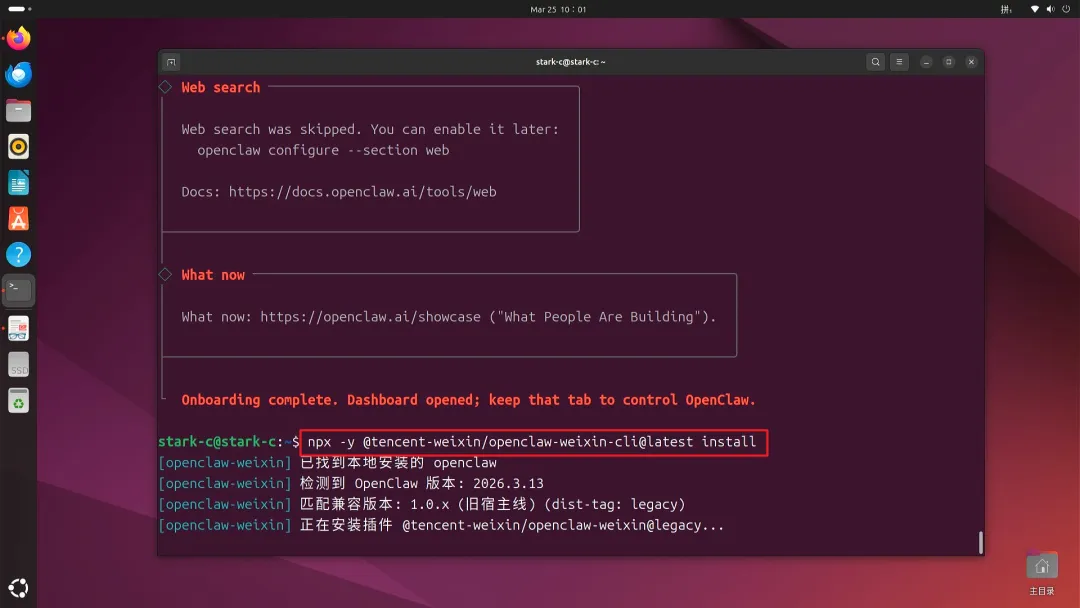Open Firefox from the dock
Screen dimensions: 1080x608
[19, 38]
